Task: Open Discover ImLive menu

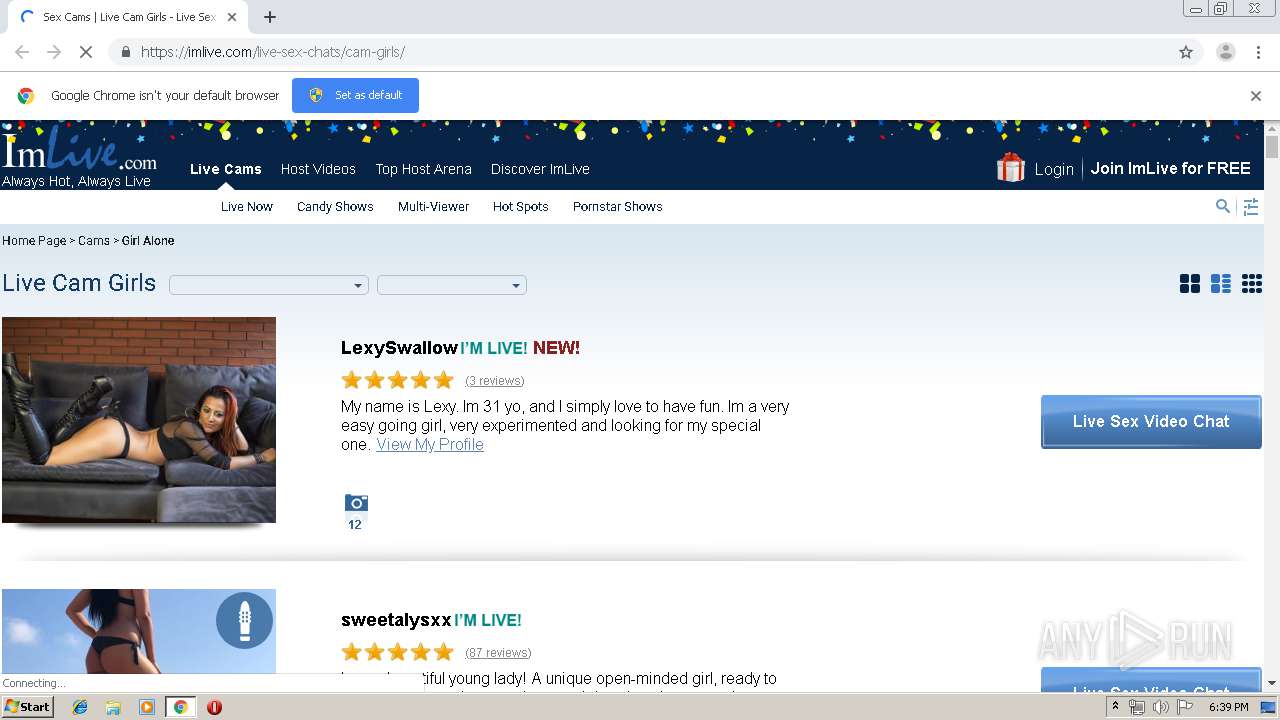Action: pyautogui.click(x=540, y=169)
